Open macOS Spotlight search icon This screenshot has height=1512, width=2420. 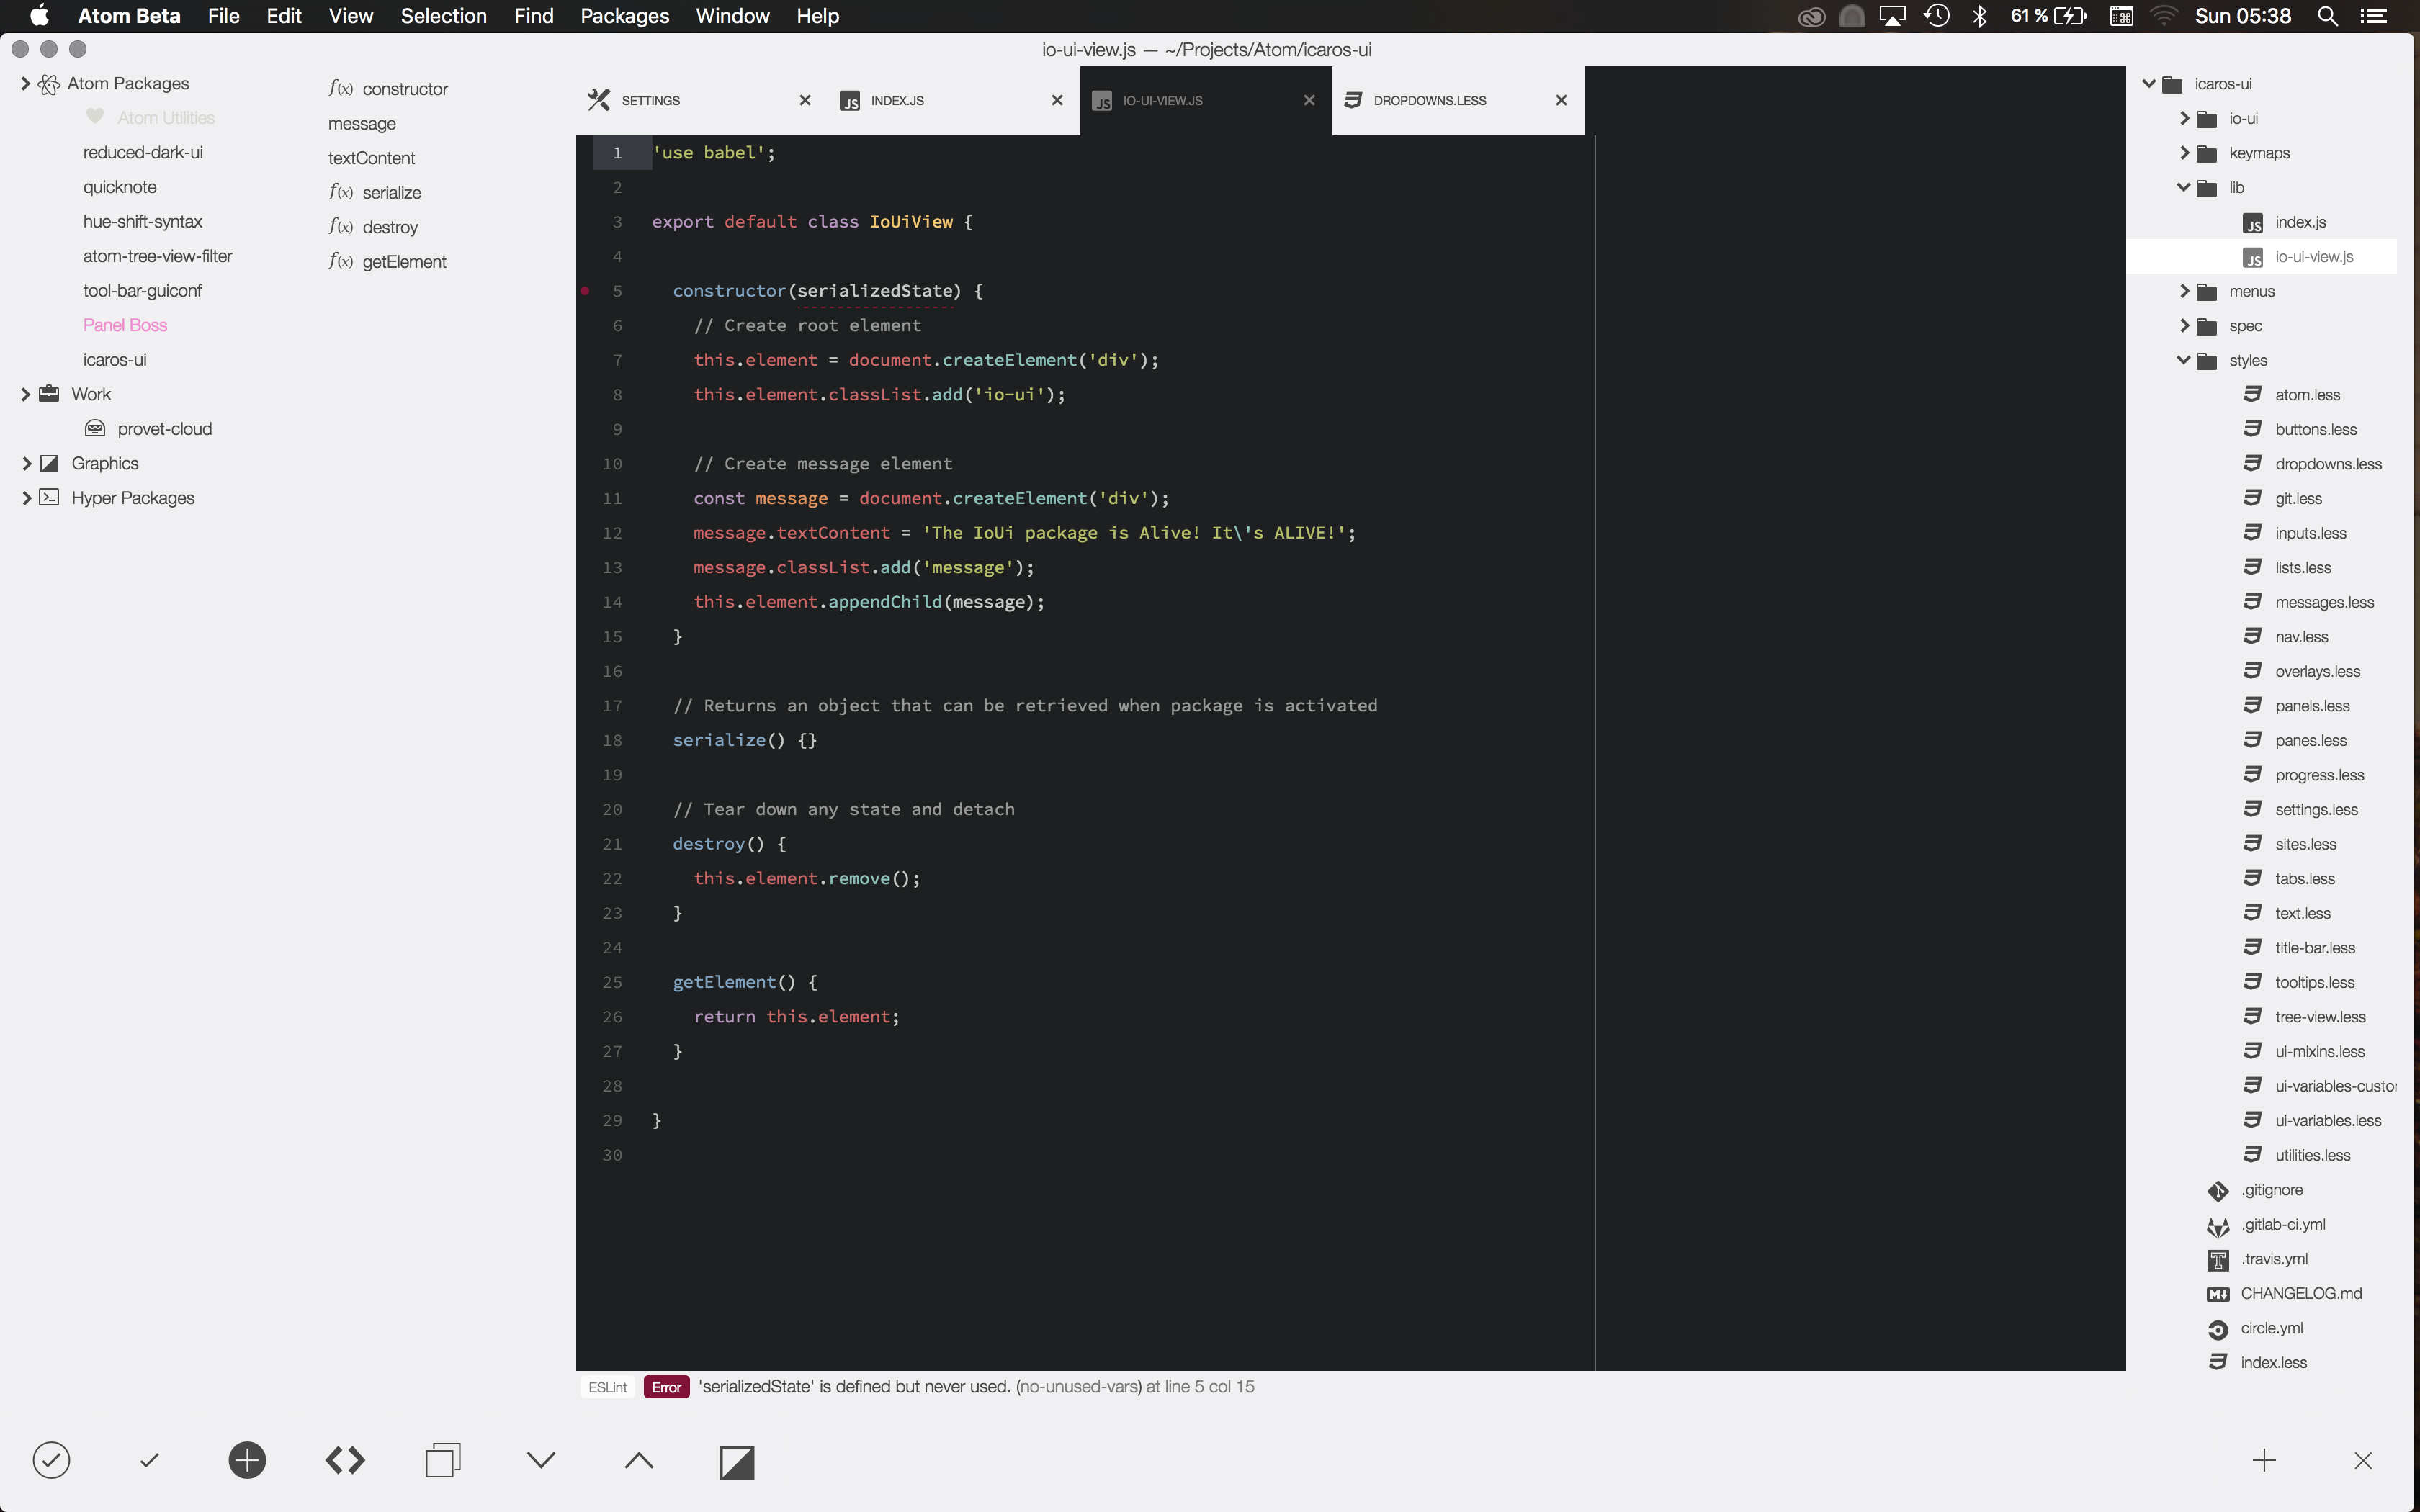[2327, 16]
